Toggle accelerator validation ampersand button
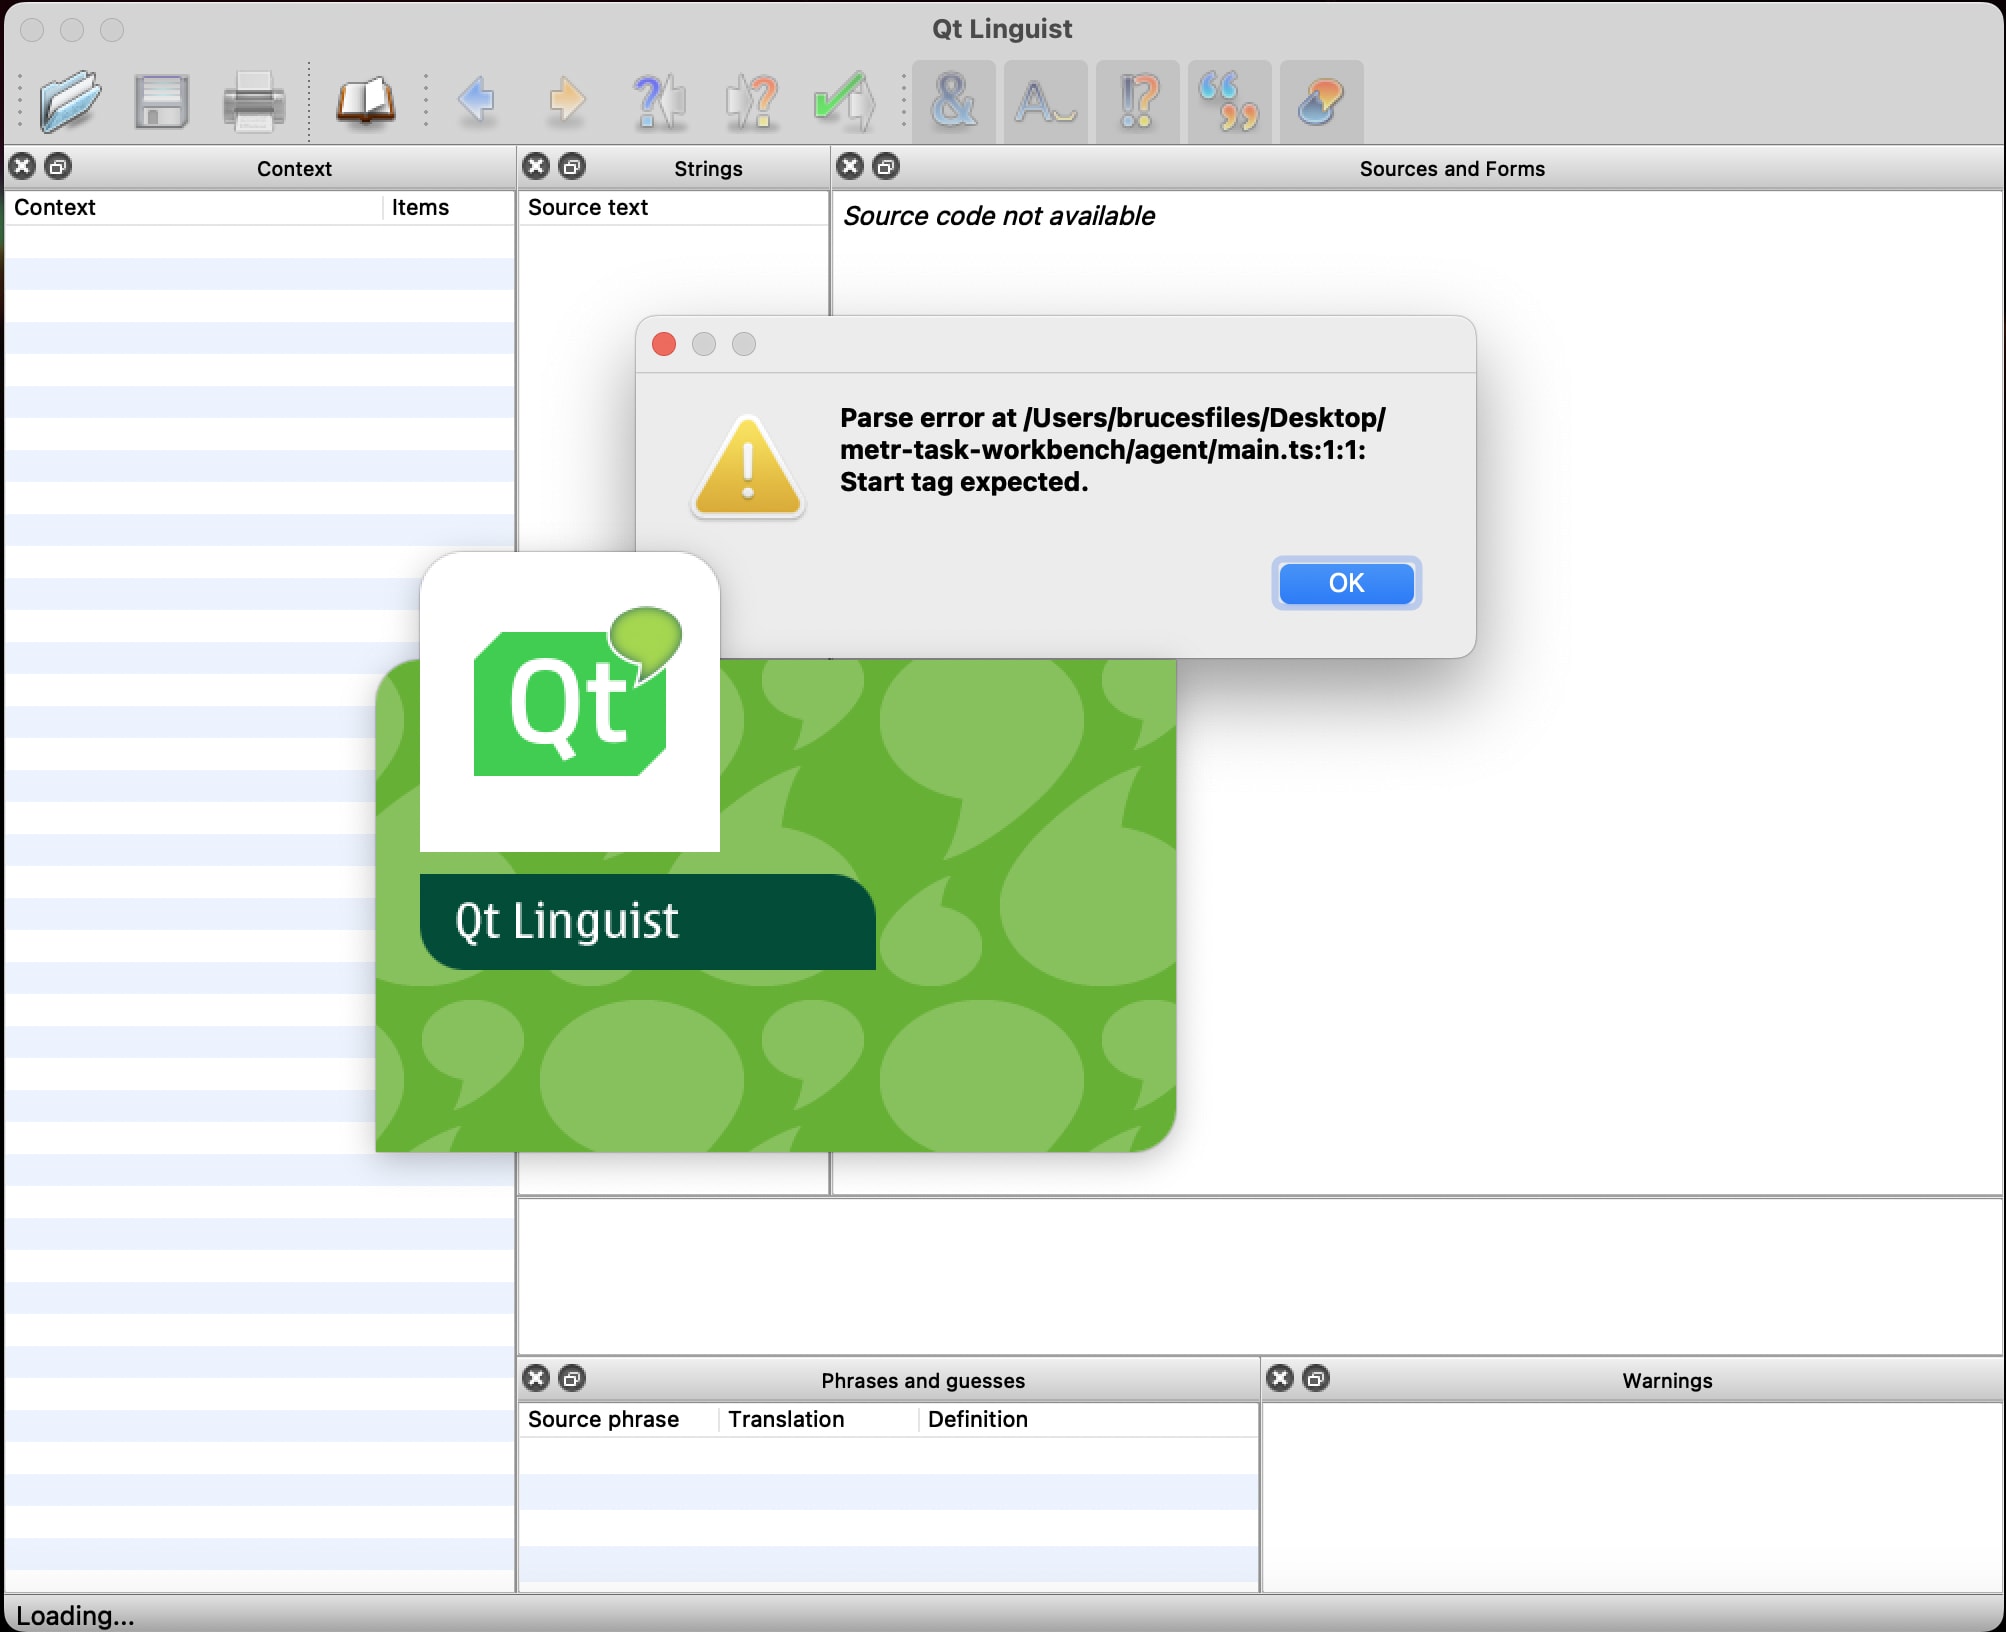 pyautogui.click(x=953, y=101)
